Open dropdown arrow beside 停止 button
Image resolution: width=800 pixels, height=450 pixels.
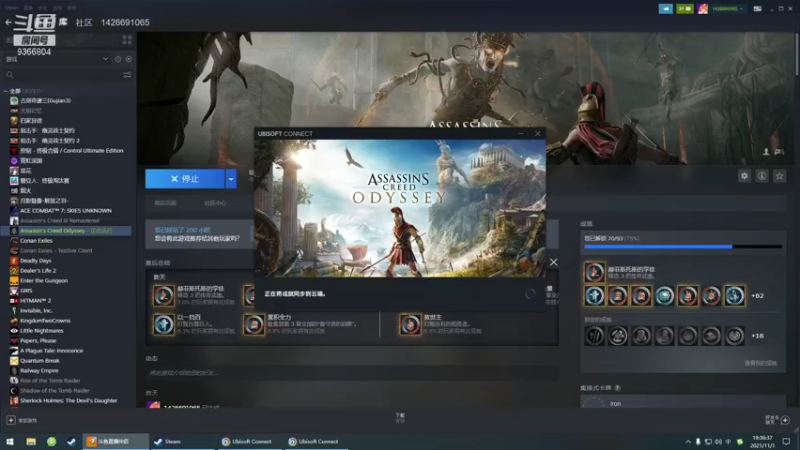(231, 179)
